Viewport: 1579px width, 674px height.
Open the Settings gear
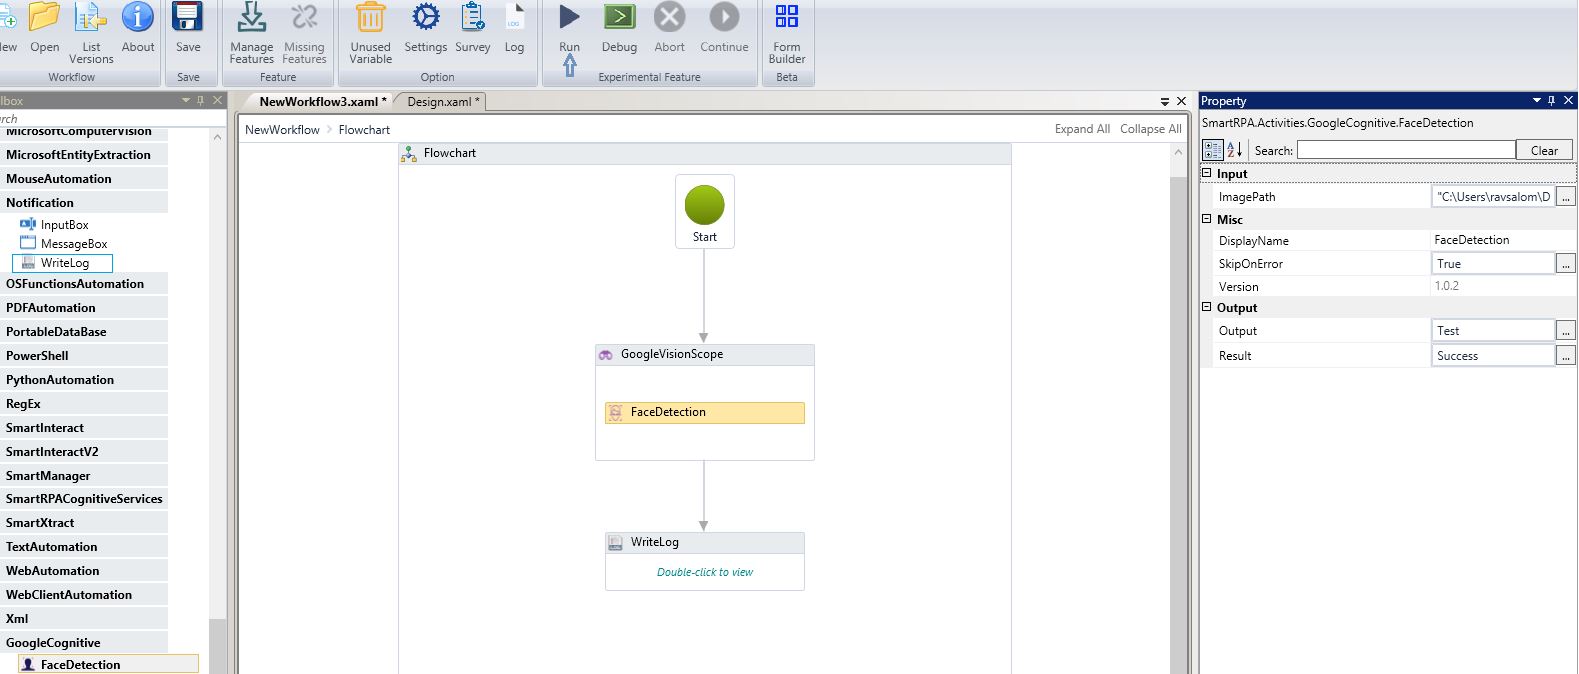425,18
